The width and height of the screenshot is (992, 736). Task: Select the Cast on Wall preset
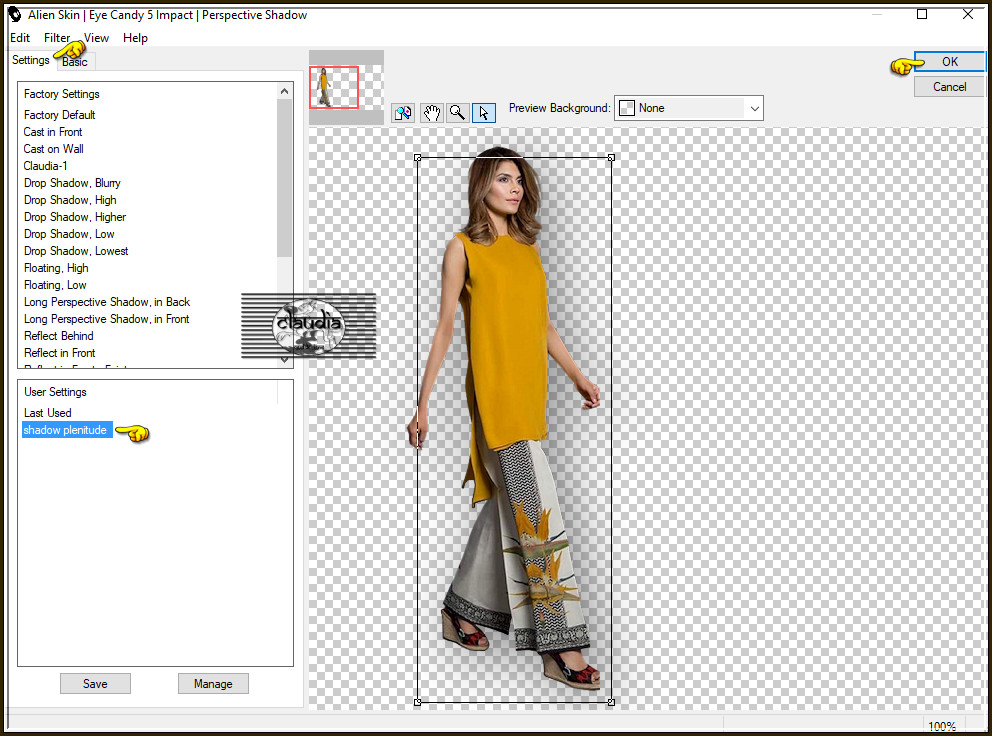[x=54, y=149]
